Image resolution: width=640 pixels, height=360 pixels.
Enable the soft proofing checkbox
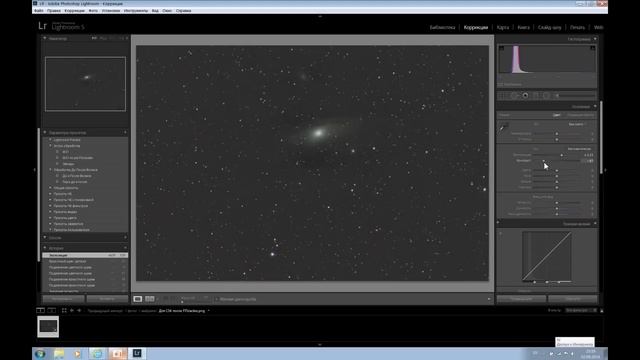click(x=500, y=84)
